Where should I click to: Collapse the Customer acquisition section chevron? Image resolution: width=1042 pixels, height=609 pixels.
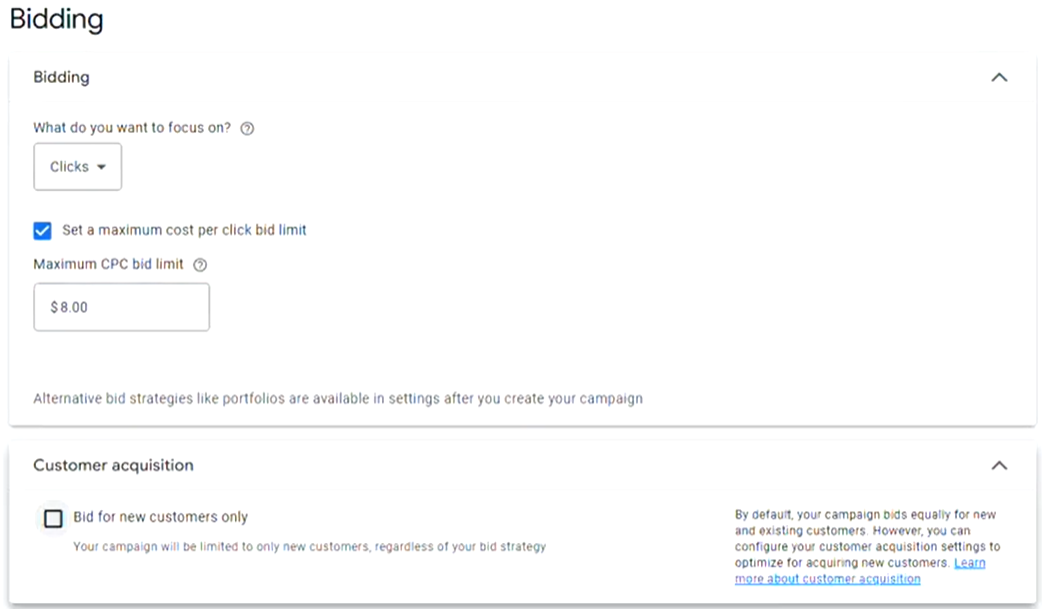(998, 465)
